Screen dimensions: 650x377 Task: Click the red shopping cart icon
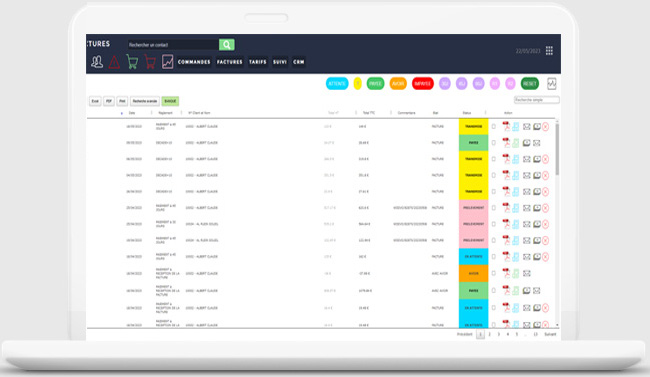point(150,62)
